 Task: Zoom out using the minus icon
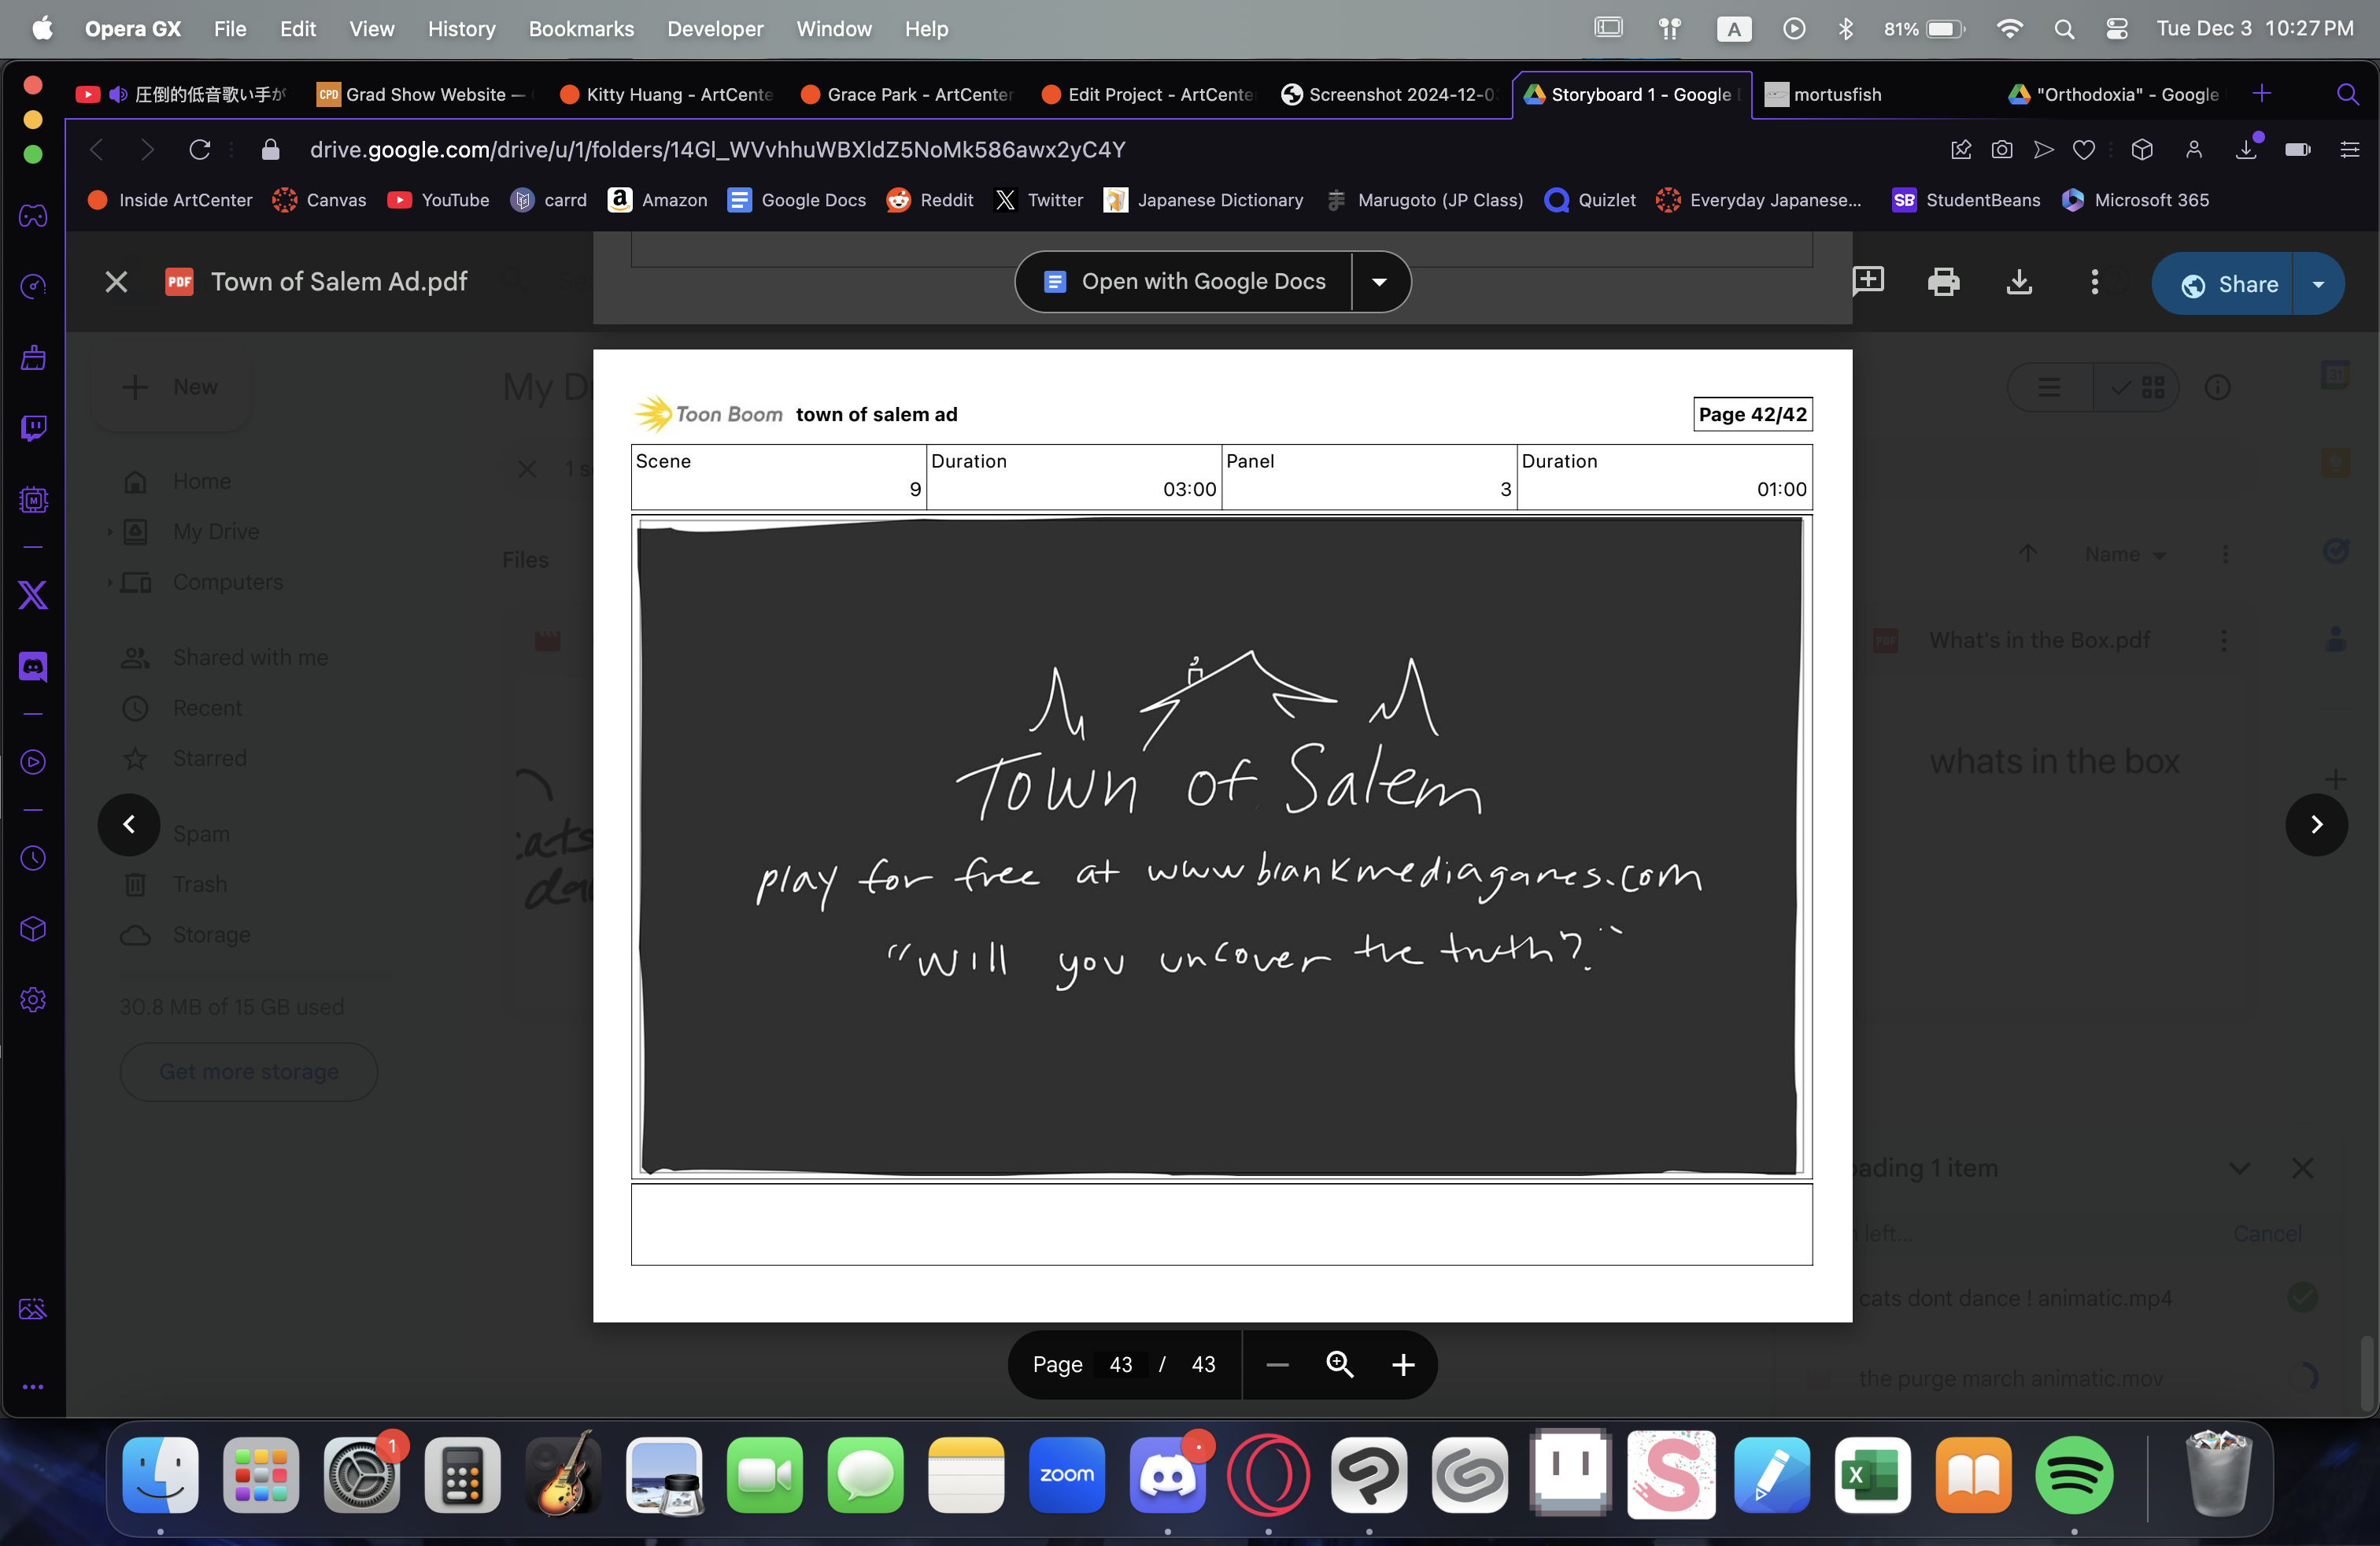[x=1276, y=1365]
